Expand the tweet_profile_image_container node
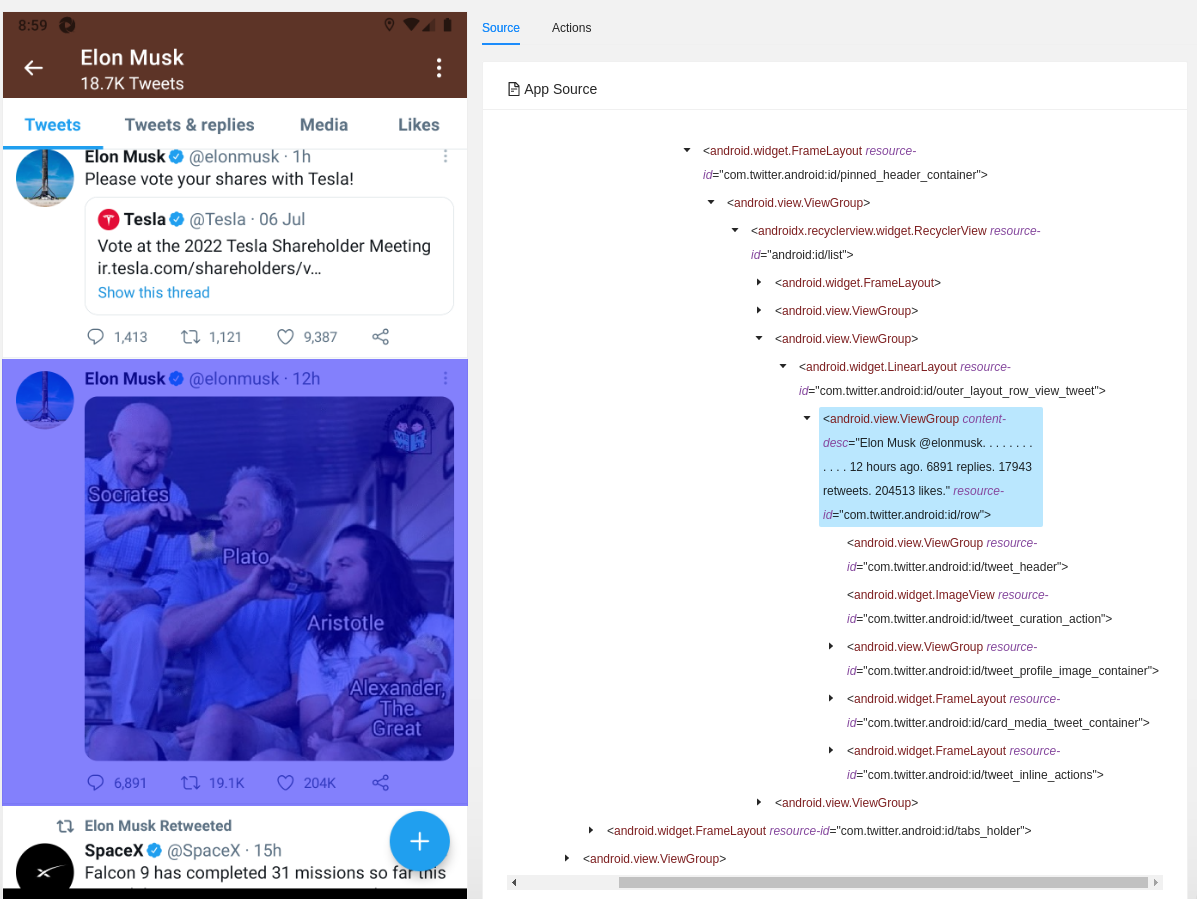1197x899 pixels. tap(831, 646)
